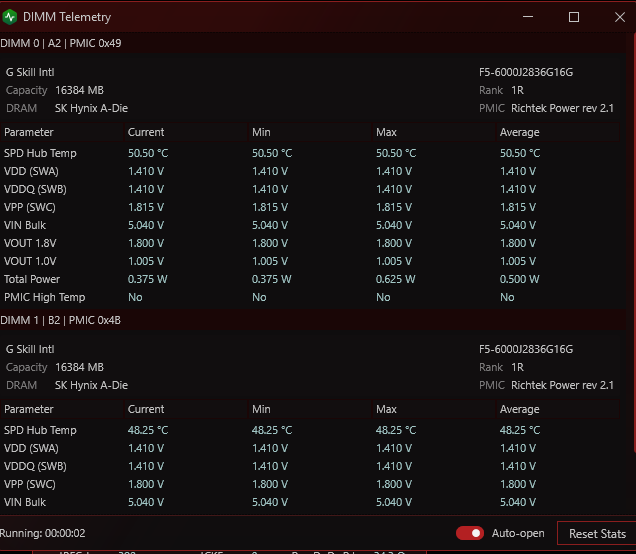Click the 1.800 V current VPP in DIMM 1

146,484
